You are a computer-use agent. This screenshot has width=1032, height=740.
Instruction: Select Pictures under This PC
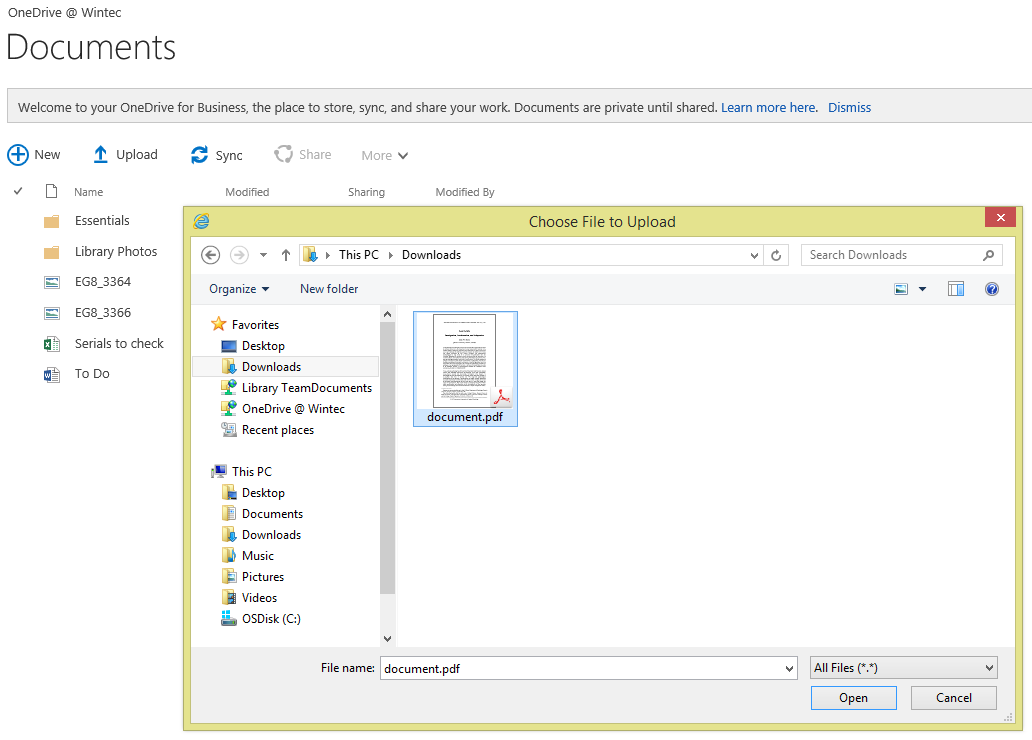(263, 577)
